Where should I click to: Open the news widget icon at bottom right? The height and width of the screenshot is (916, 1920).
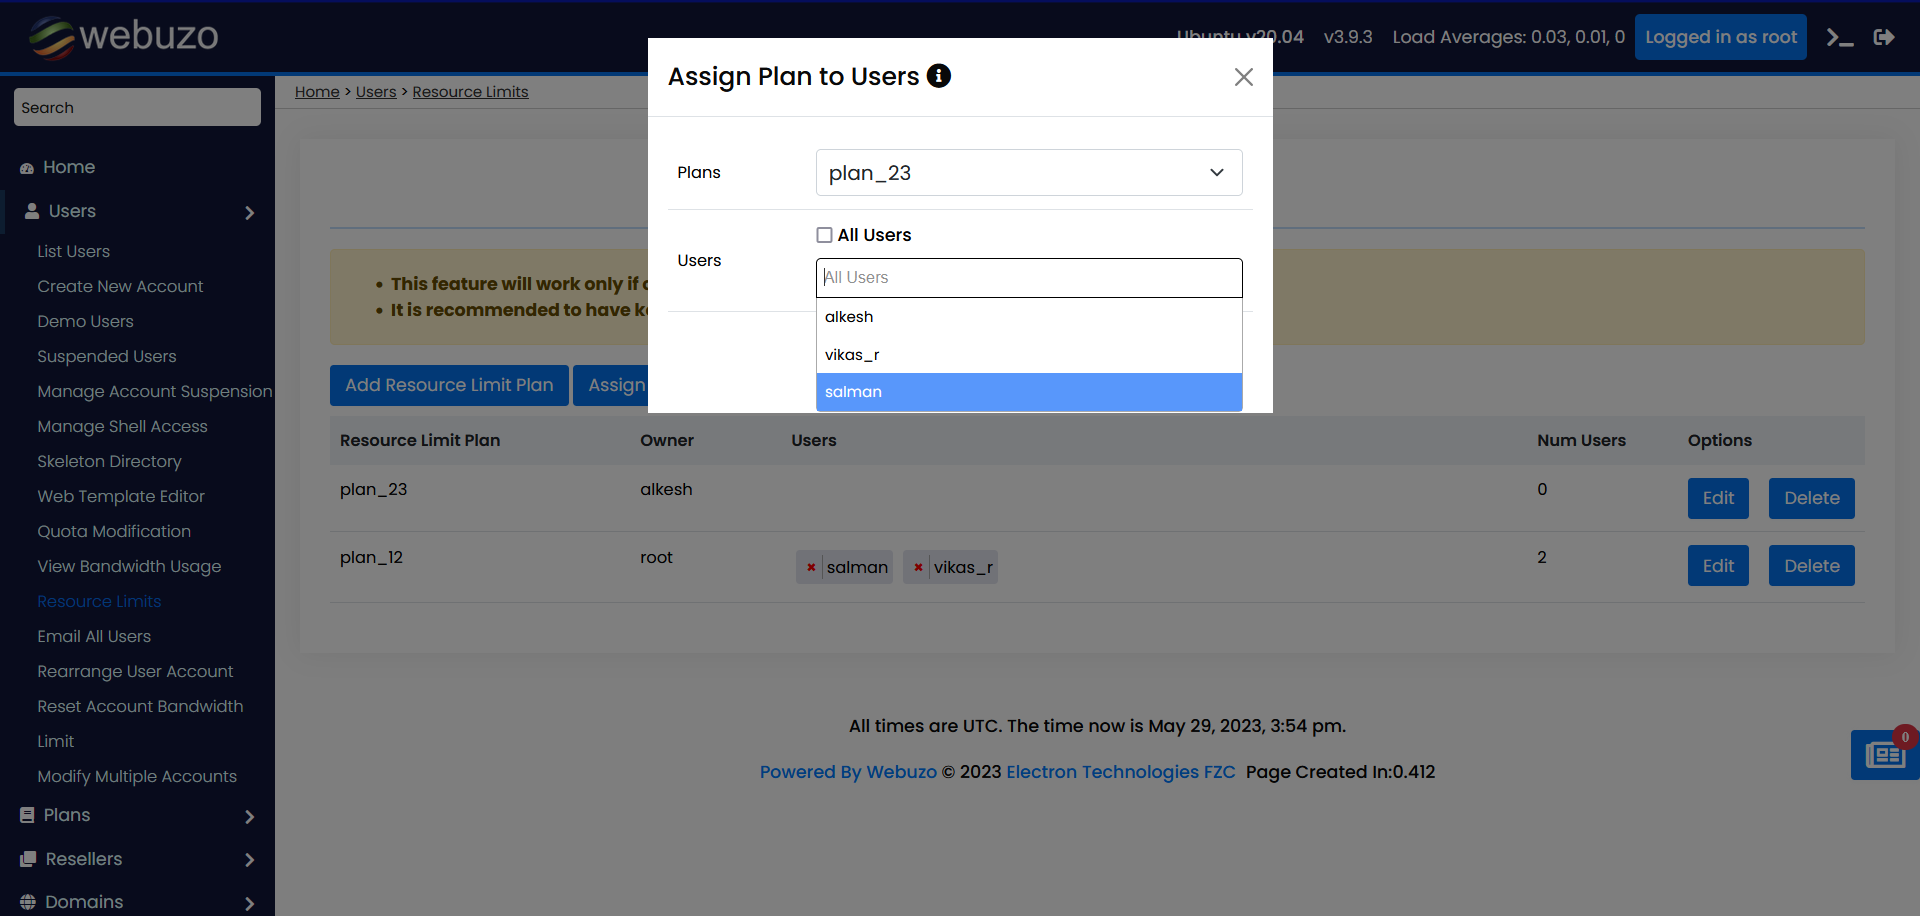(1884, 754)
